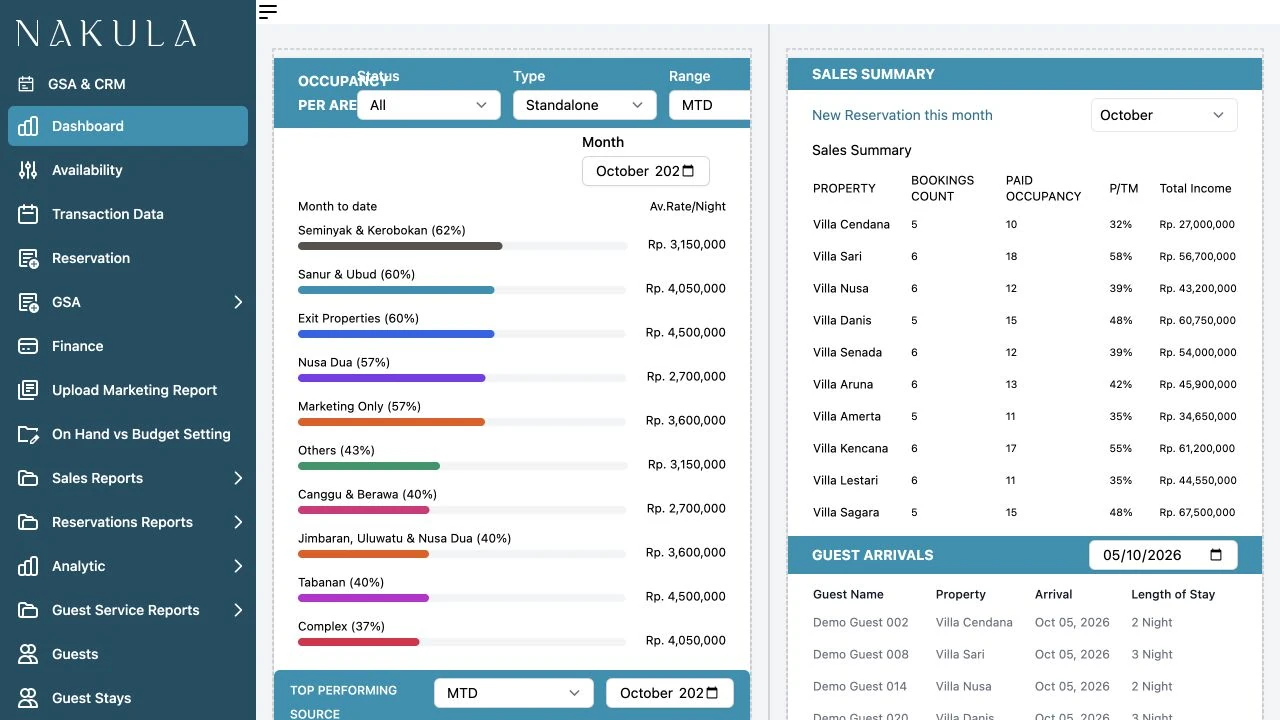
Task: Click the Guest Stays people icon
Action: pyautogui.click(x=28, y=698)
